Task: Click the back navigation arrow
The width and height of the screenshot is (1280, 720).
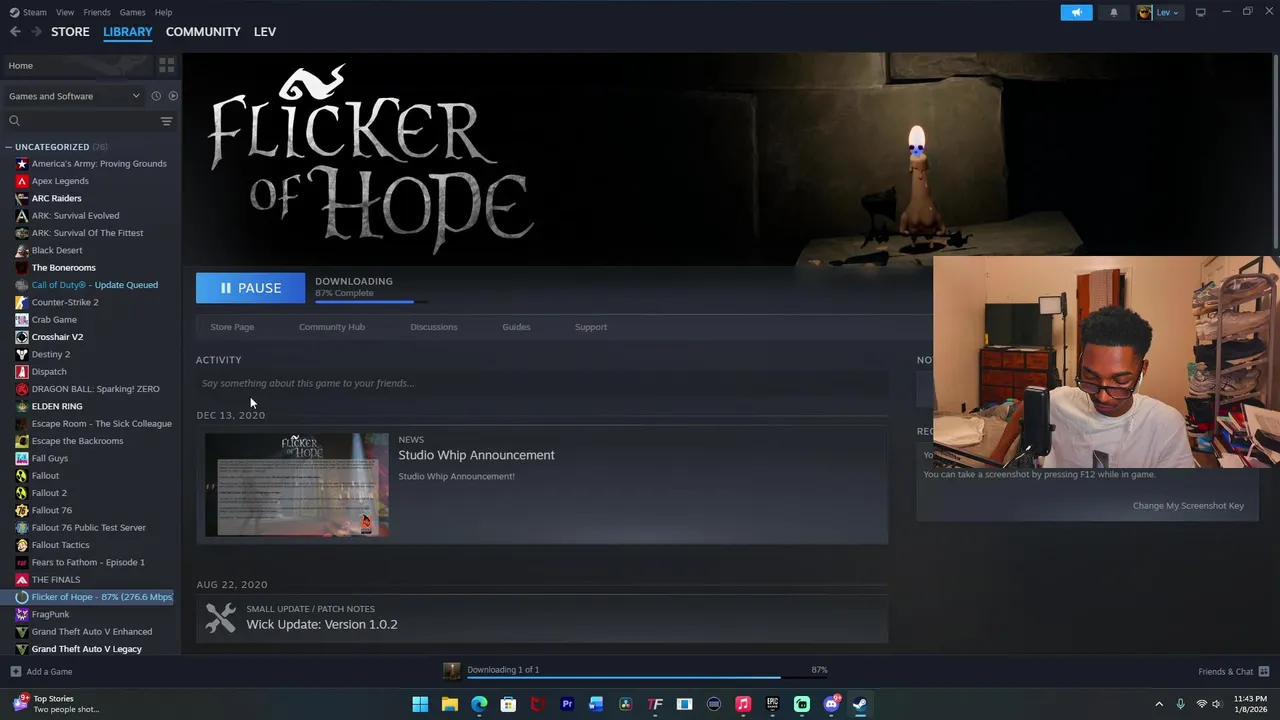Action: (15, 32)
